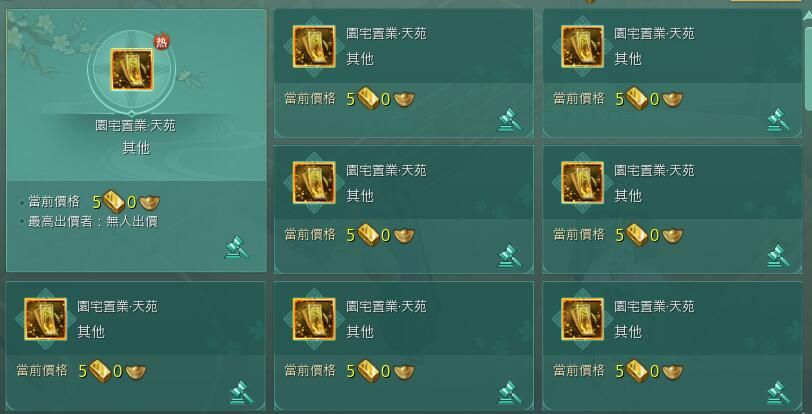This screenshot has height=414, width=812.
Task: Click the gavel icon in the middle-right auction card
Action: (x=778, y=256)
